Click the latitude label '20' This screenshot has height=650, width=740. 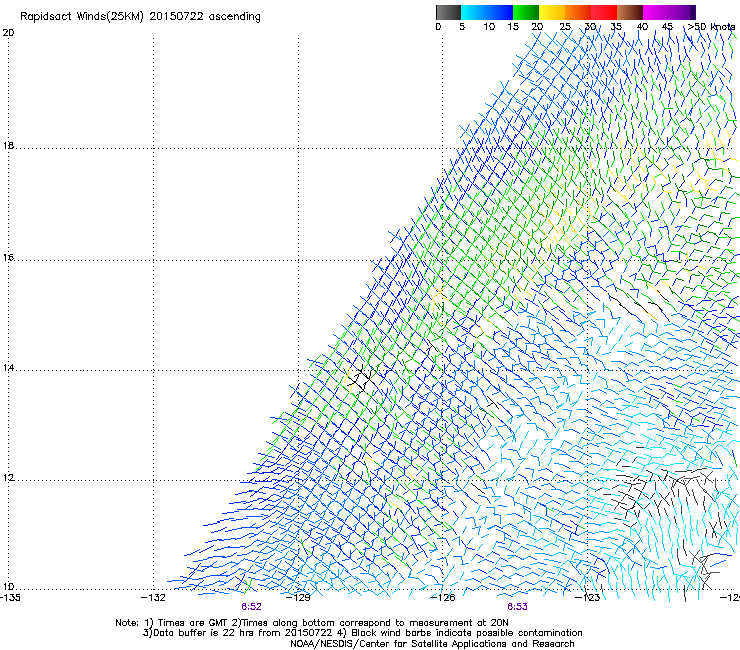(x=8, y=33)
